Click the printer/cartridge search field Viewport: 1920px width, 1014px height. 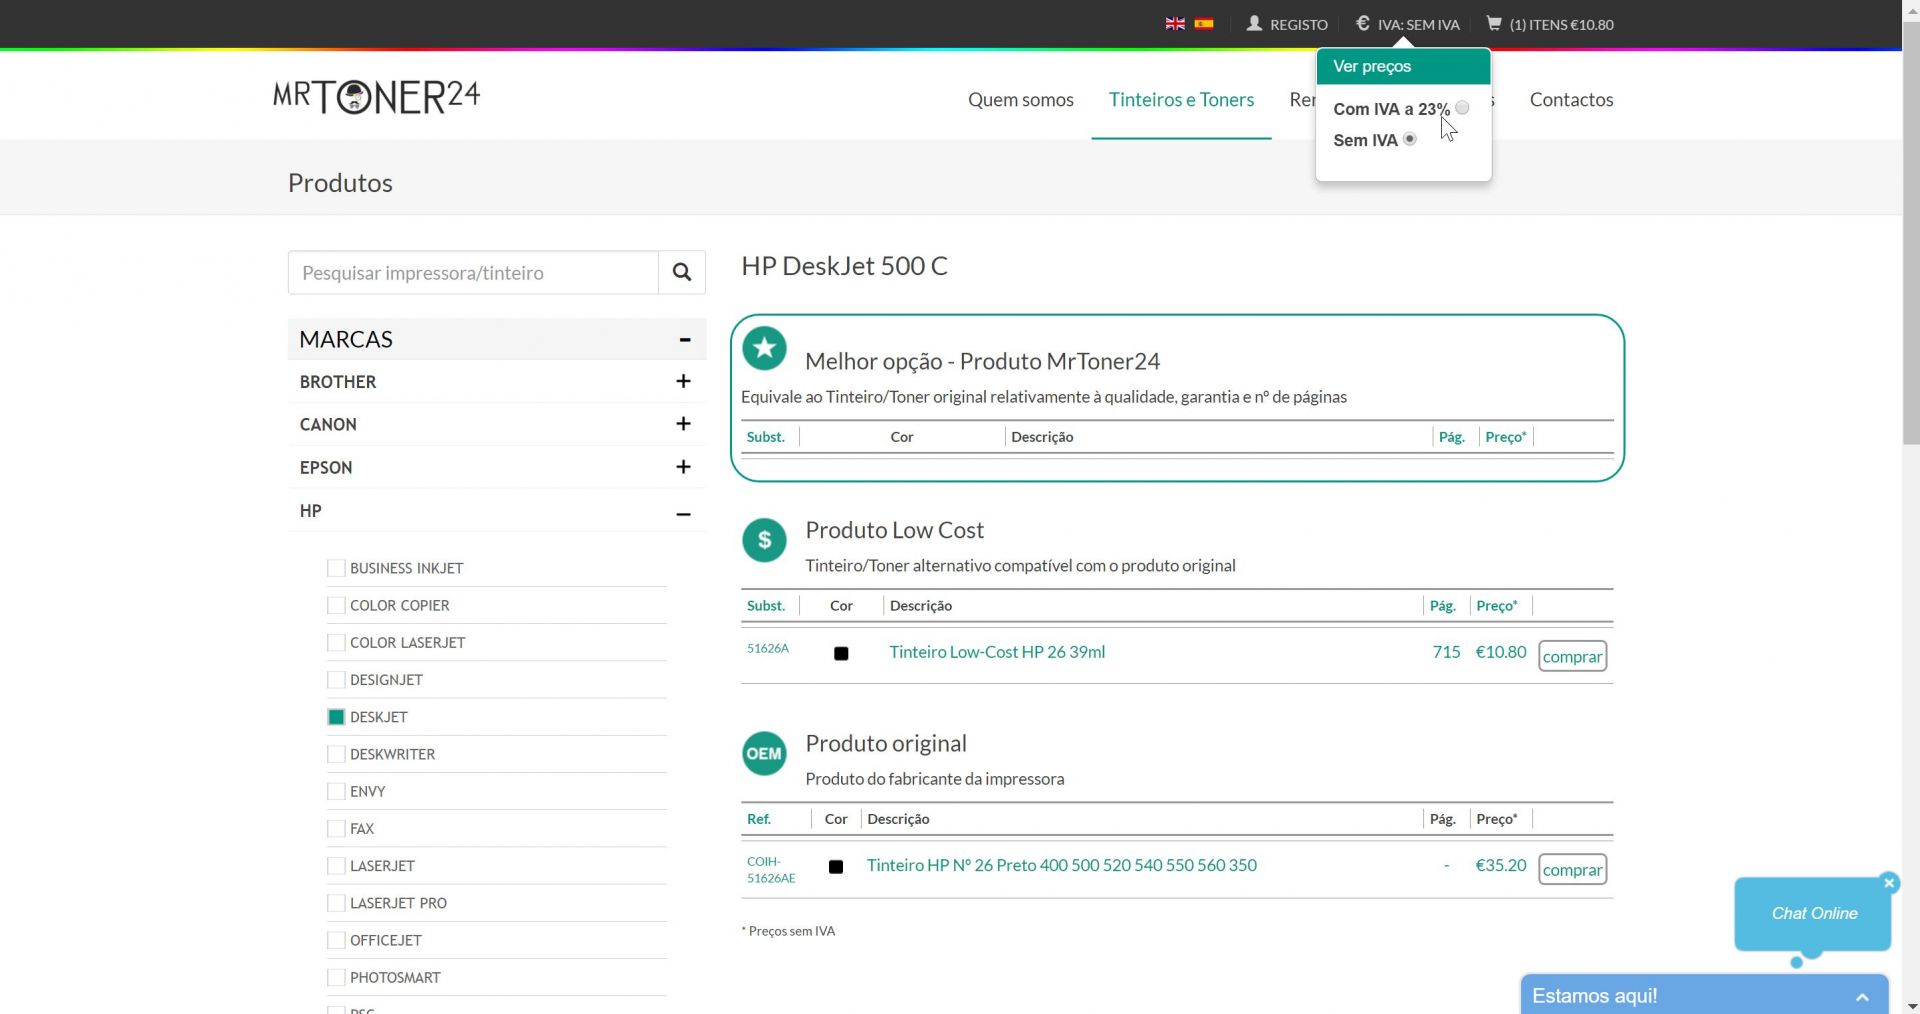pos(473,273)
